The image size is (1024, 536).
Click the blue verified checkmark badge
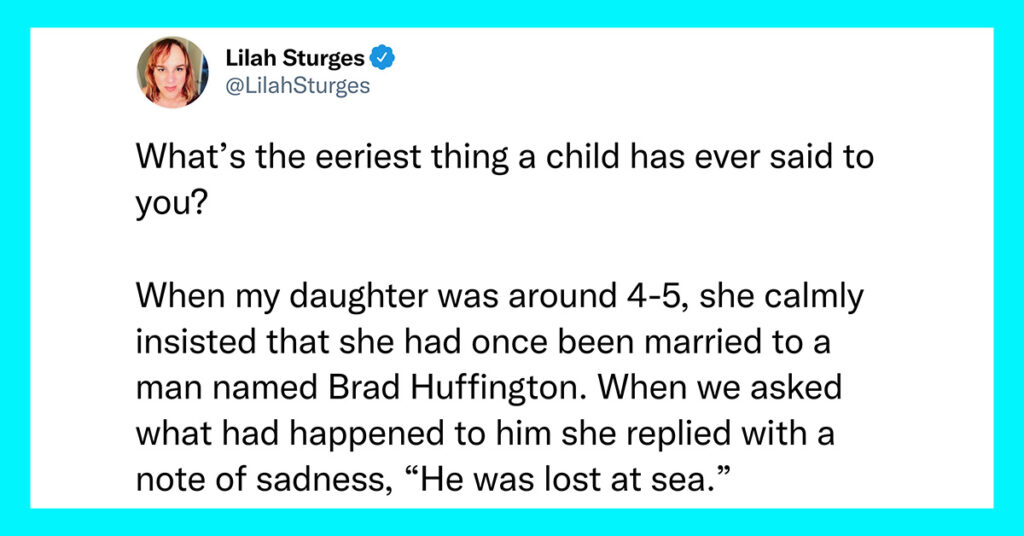click(382, 58)
